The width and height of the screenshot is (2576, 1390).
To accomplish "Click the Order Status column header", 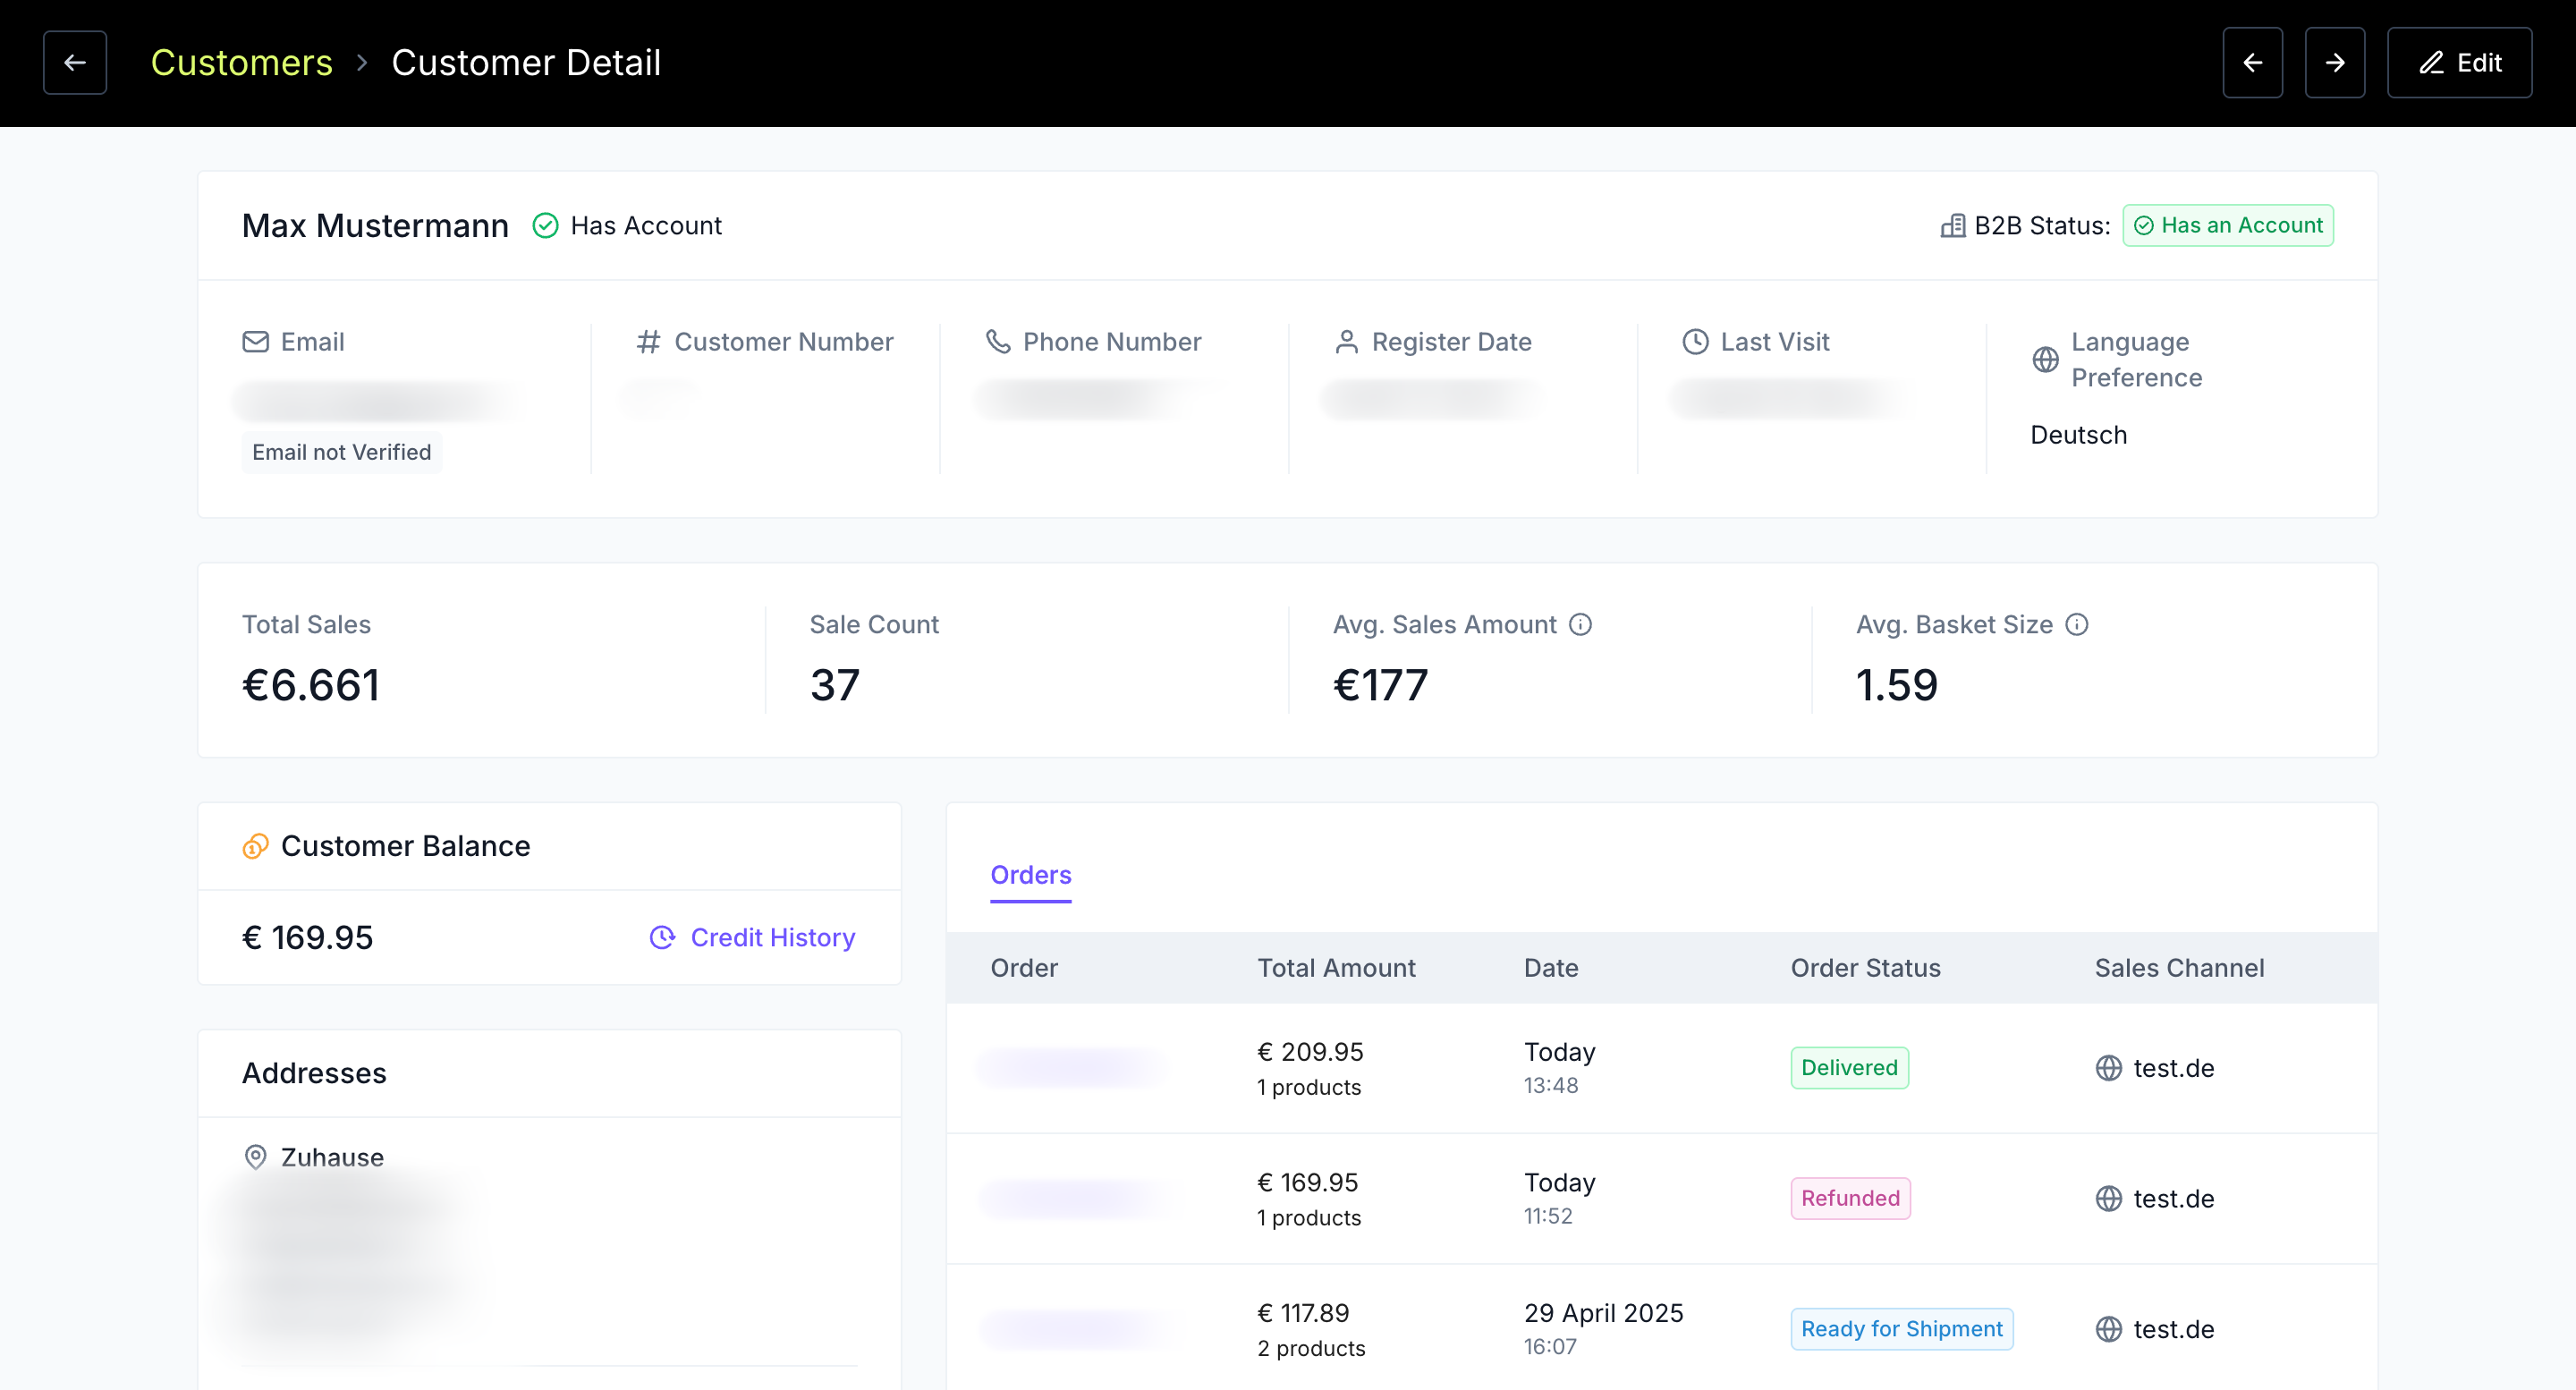I will [x=1865, y=968].
